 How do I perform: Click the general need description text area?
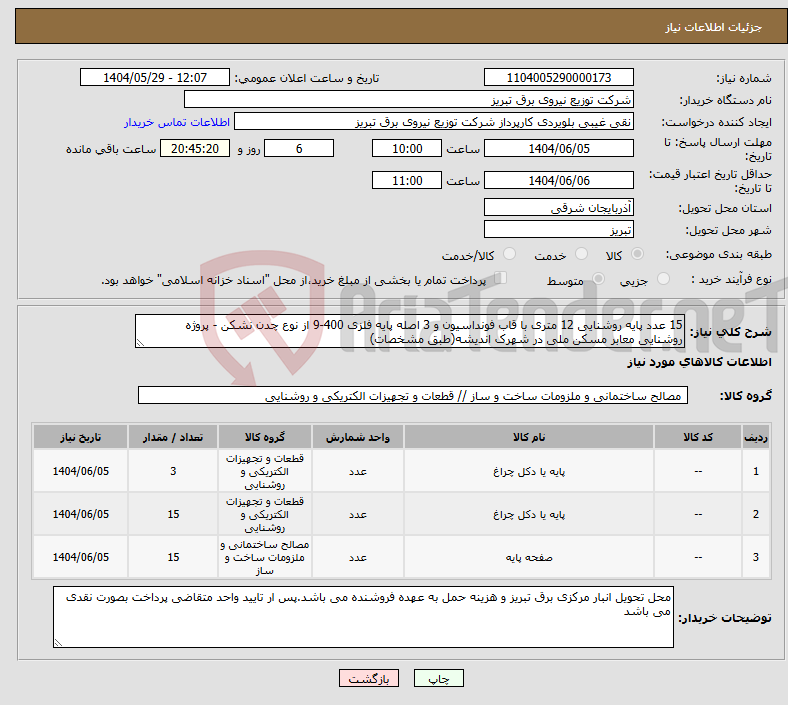tap(410, 331)
